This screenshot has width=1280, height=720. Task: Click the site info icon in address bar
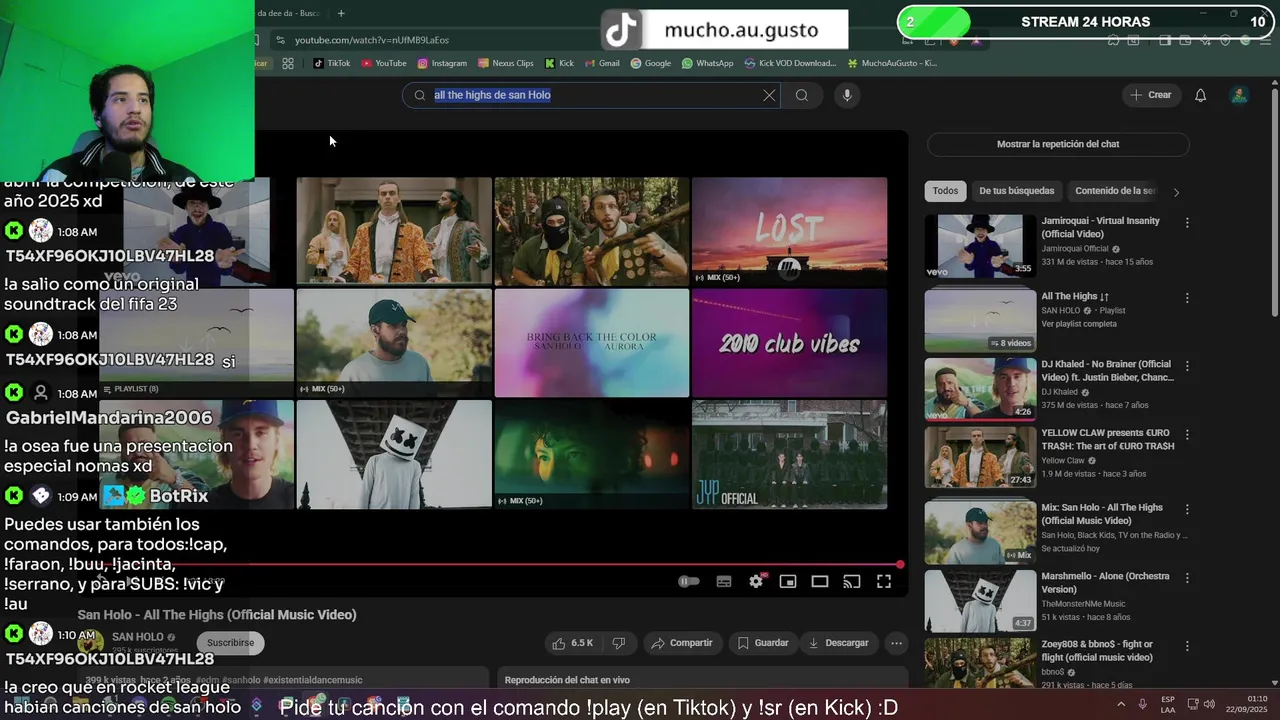click(x=281, y=40)
